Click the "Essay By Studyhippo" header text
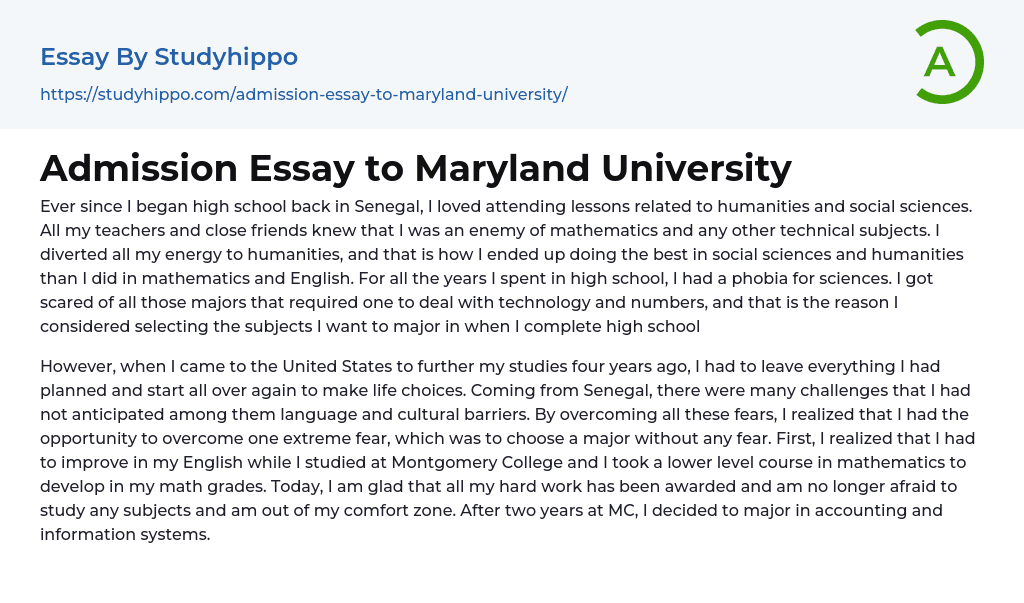The width and height of the screenshot is (1024, 603). [x=169, y=57]
